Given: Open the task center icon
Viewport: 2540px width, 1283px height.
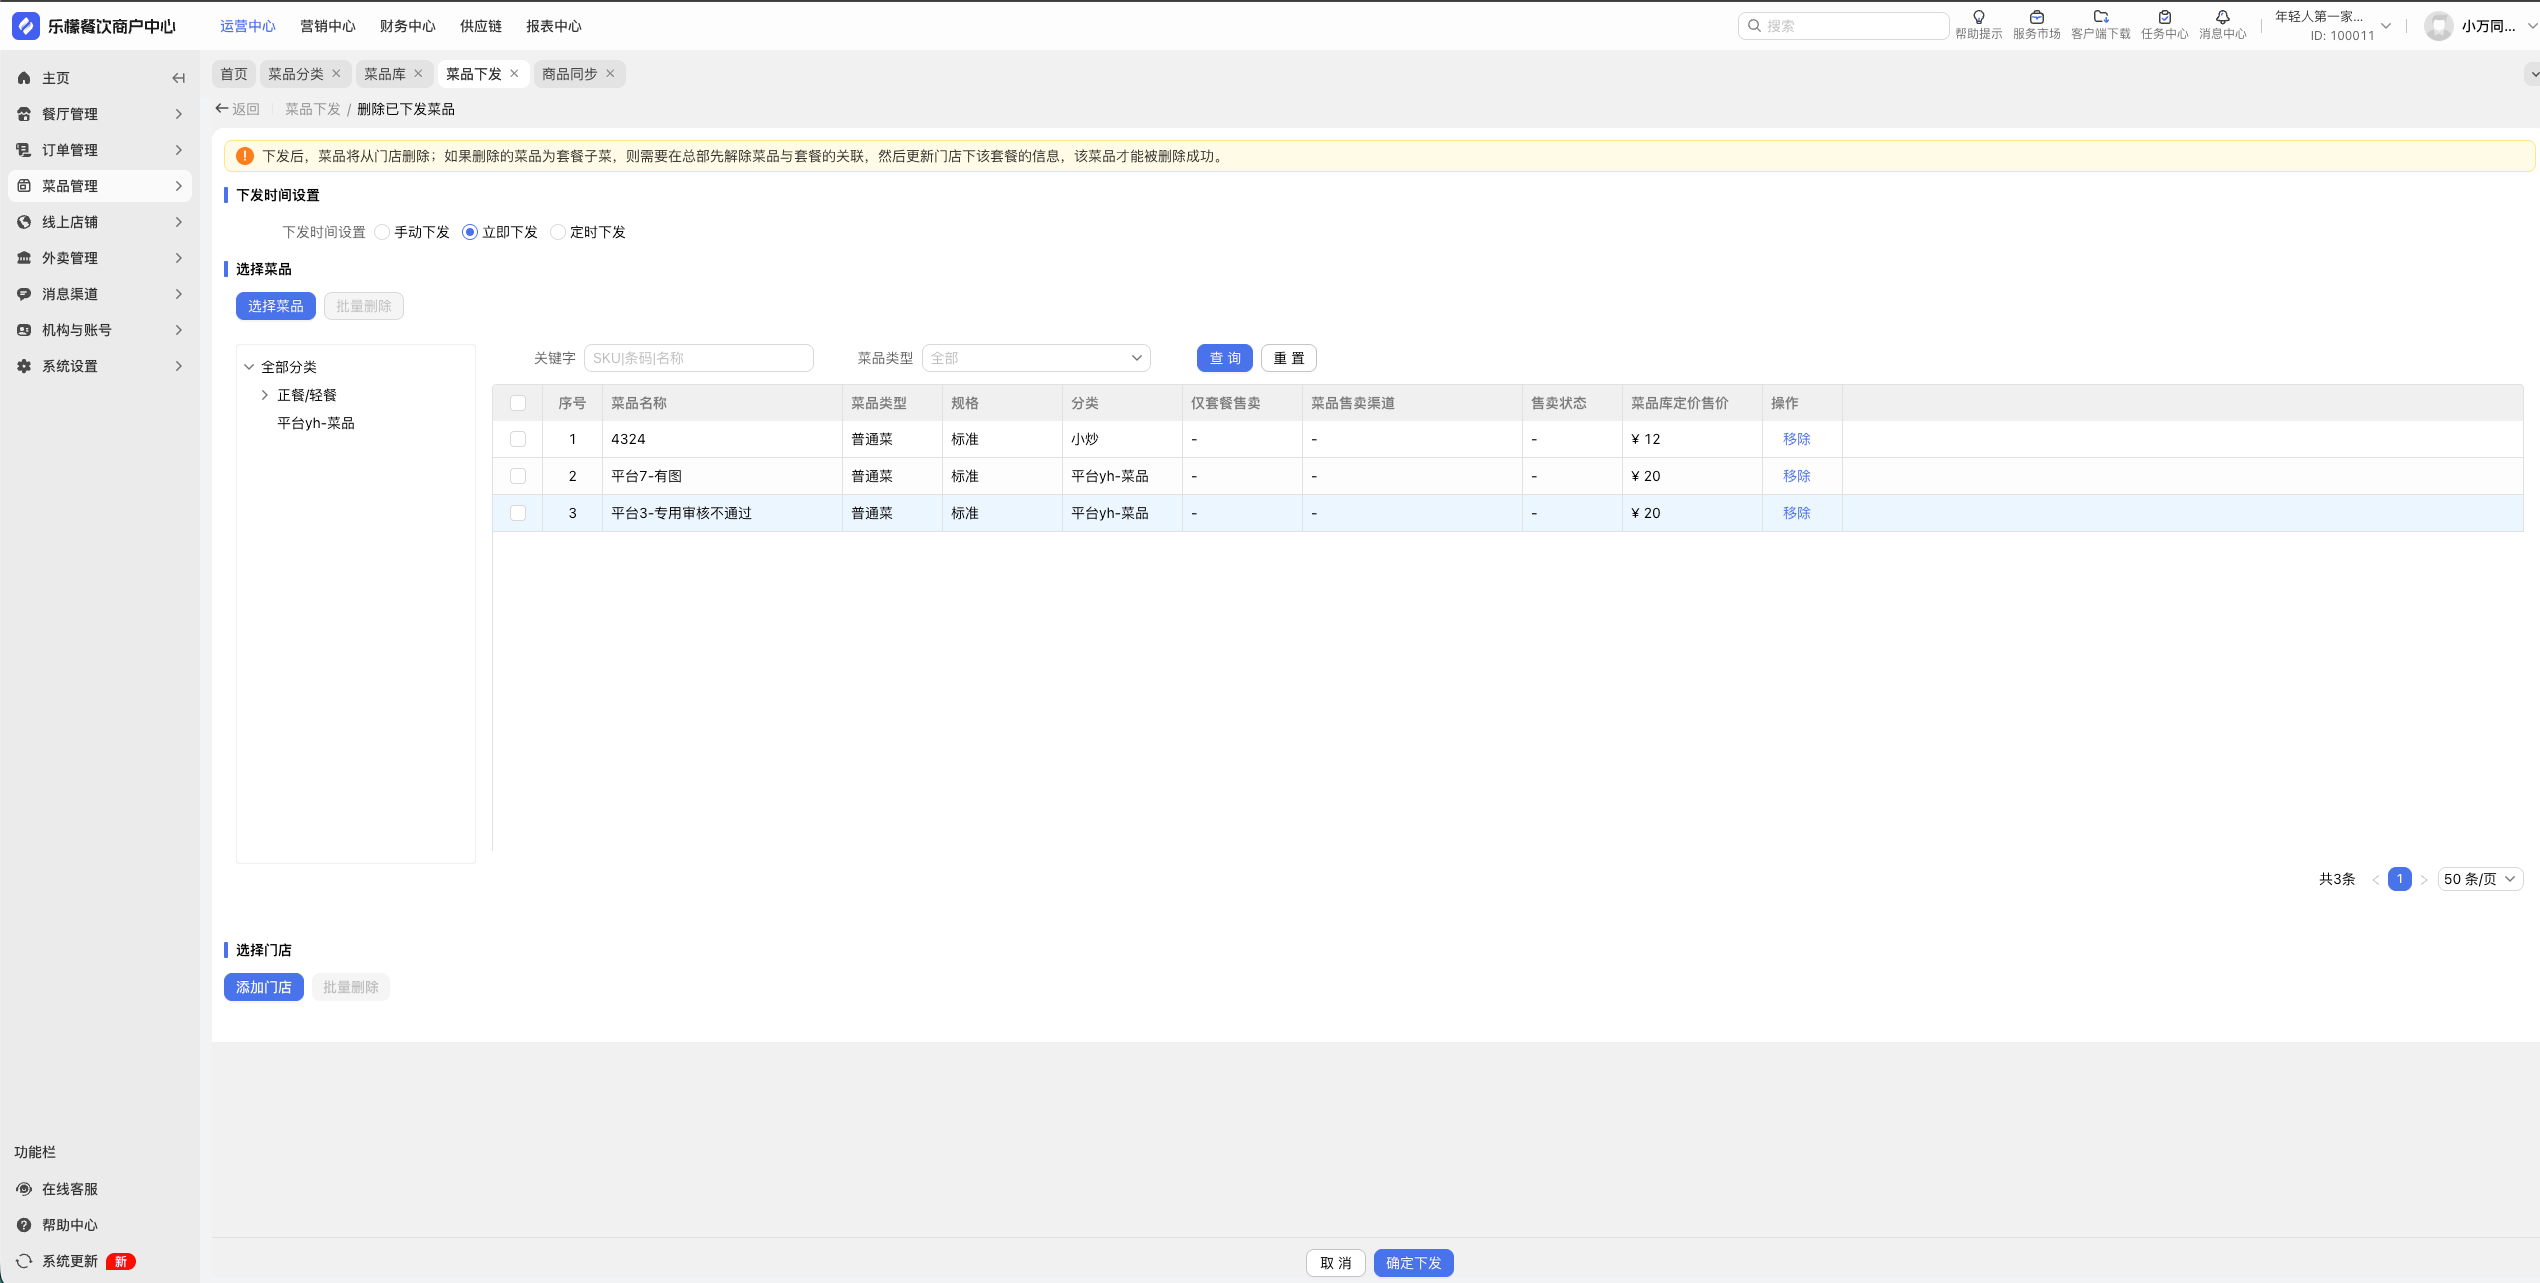Looking at the screenshot, I should (2164, 18).
